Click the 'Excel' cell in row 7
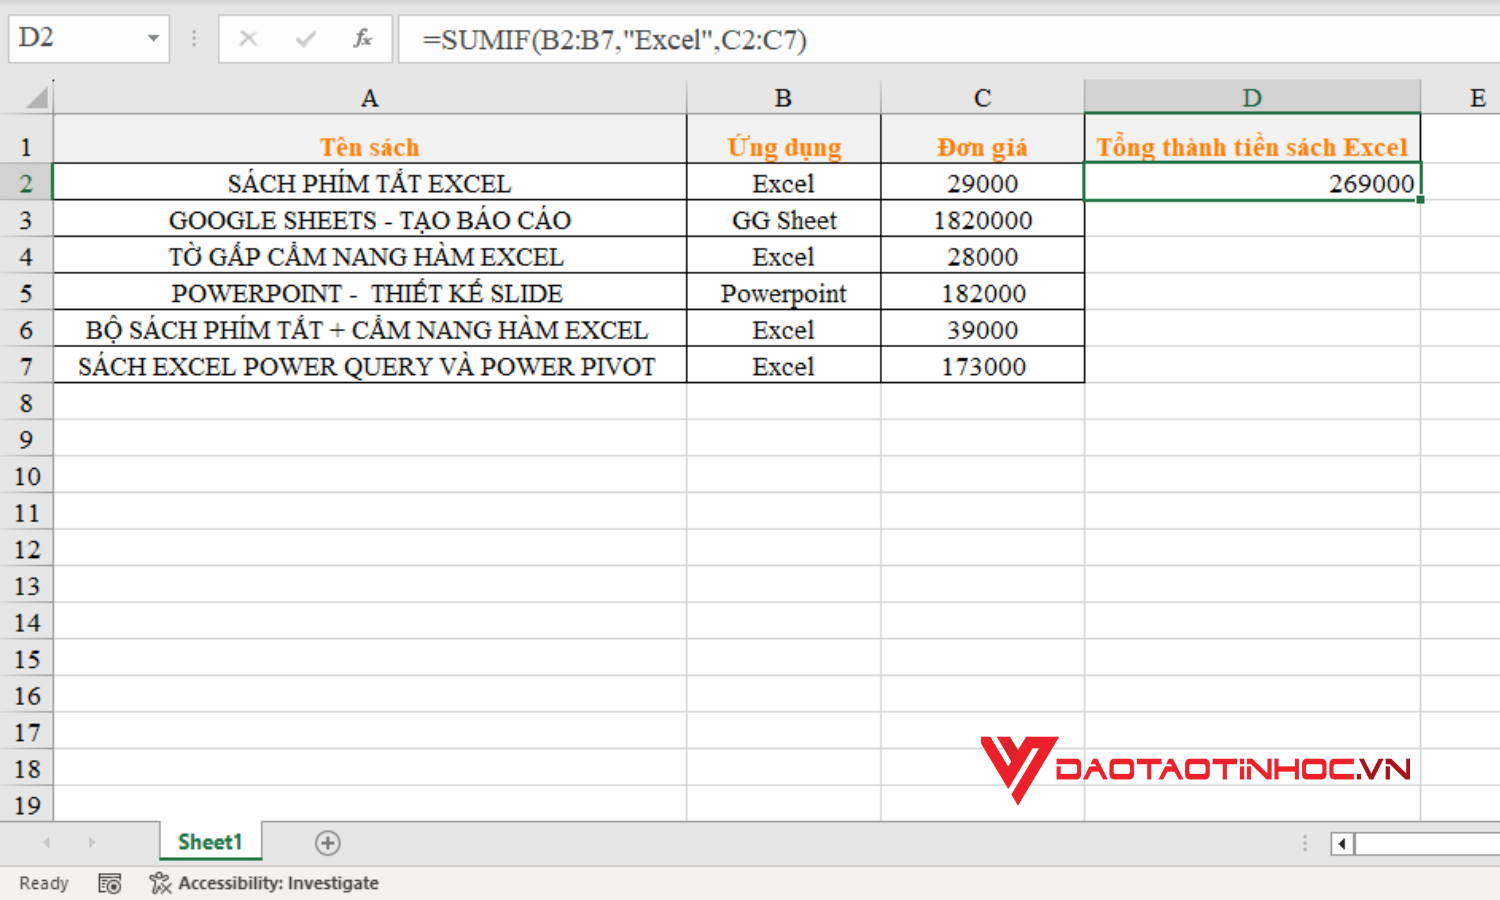Screen dimensions: 1500x900 (784, 366)
